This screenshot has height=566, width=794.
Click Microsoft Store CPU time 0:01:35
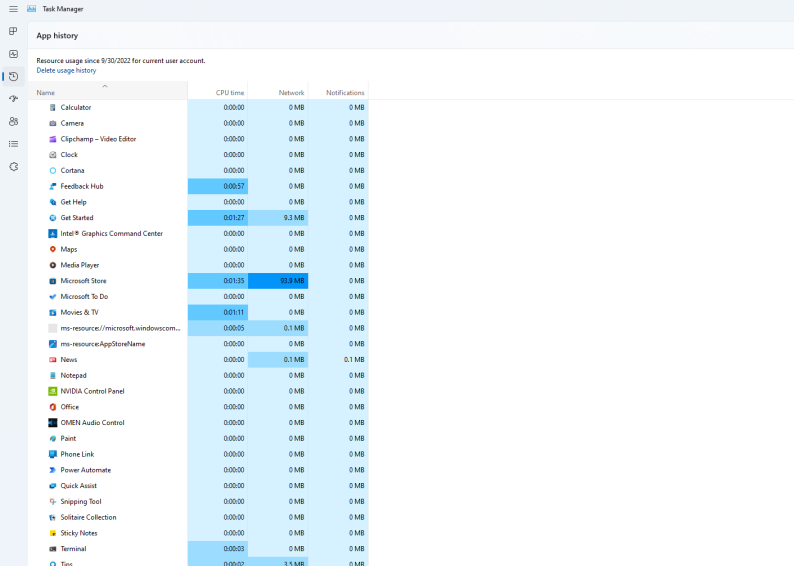pyautogui.click(x=218, y=281)
